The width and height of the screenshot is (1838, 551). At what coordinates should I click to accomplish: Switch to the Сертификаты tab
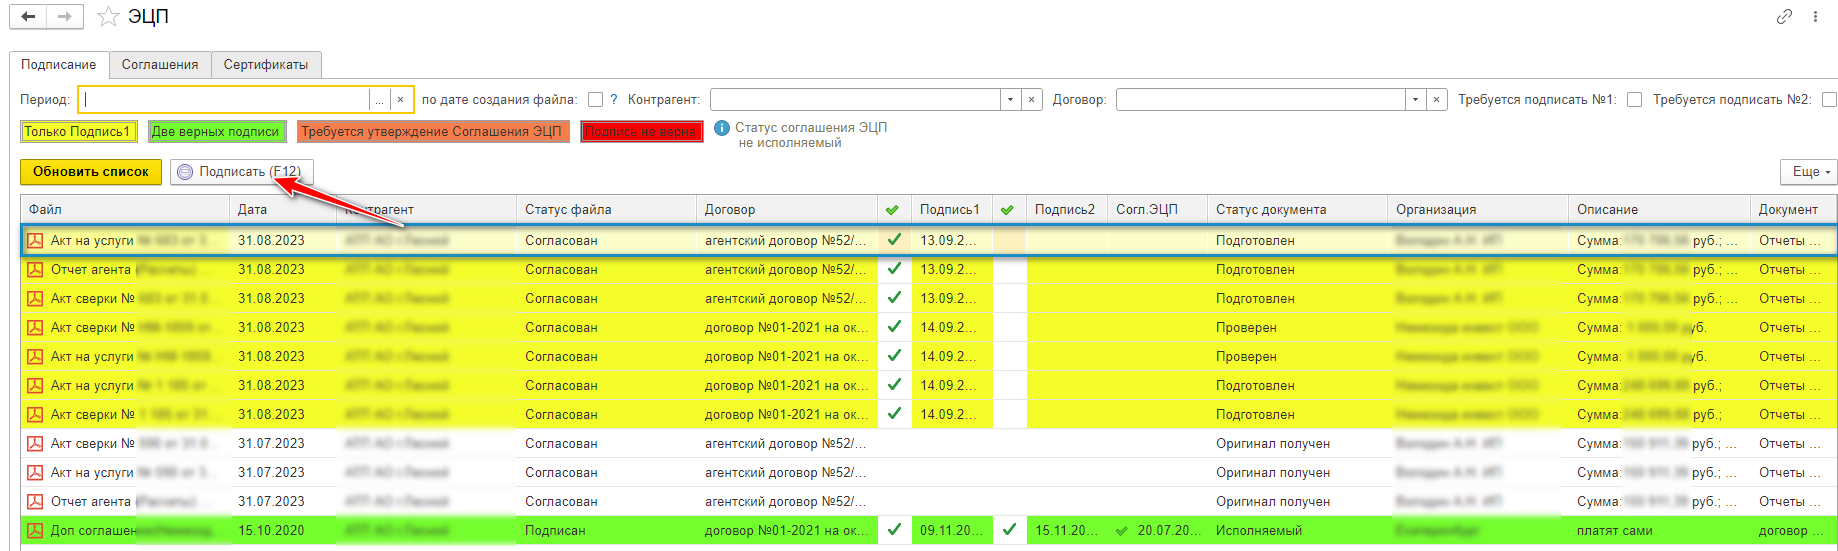266,65
